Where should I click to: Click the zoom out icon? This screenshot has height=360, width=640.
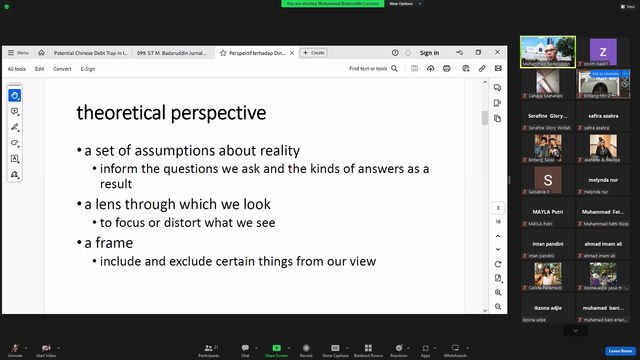coord(498,307)
